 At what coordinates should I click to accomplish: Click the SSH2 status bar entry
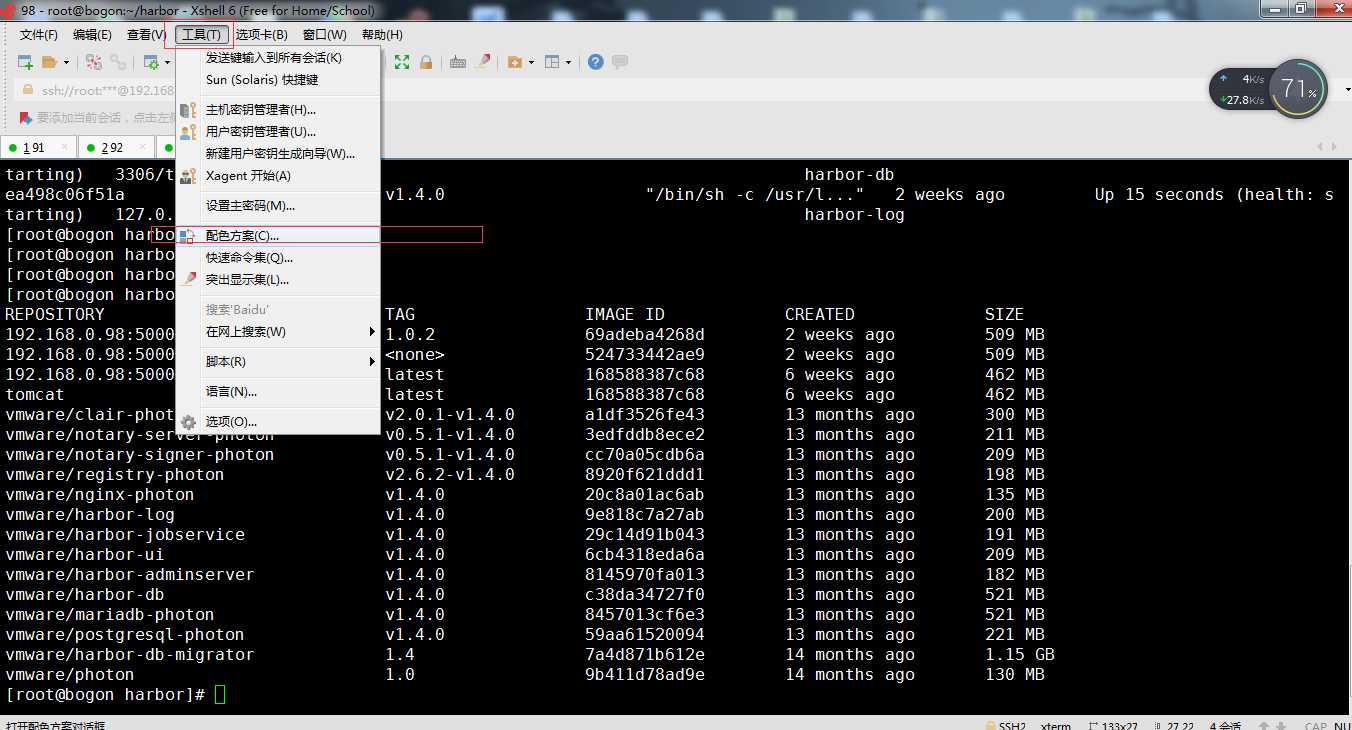[1005, 724]
